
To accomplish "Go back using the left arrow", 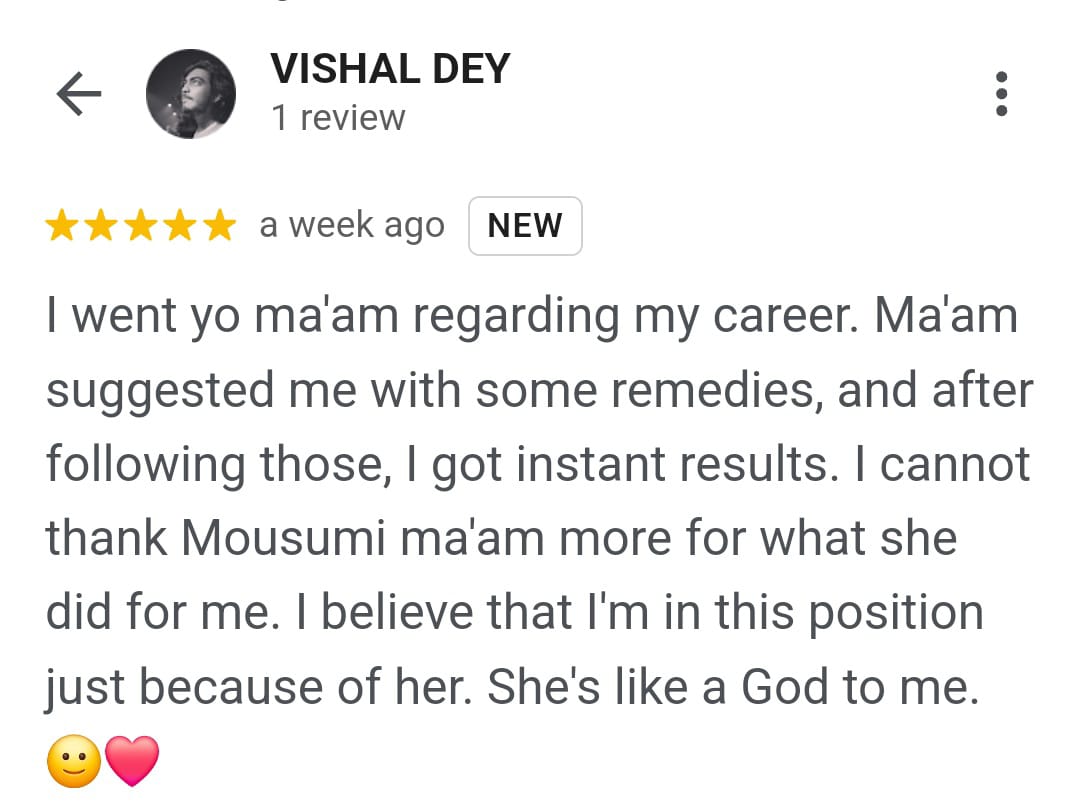I will (x=79, y=94).
